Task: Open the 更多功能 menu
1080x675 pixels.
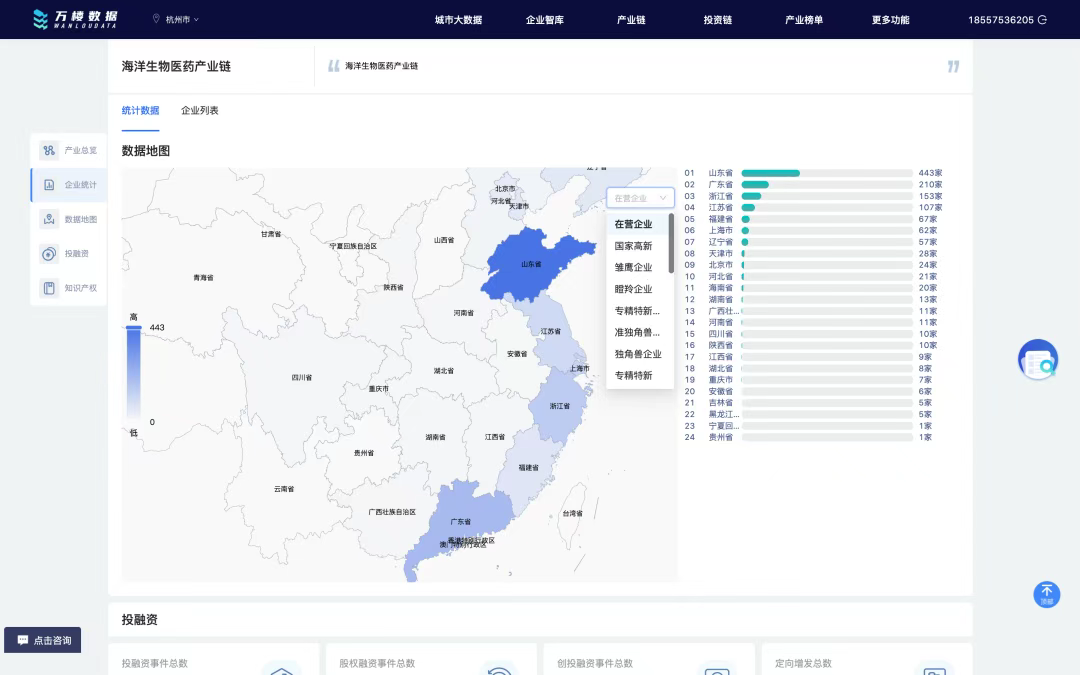Action: [891, 19]
